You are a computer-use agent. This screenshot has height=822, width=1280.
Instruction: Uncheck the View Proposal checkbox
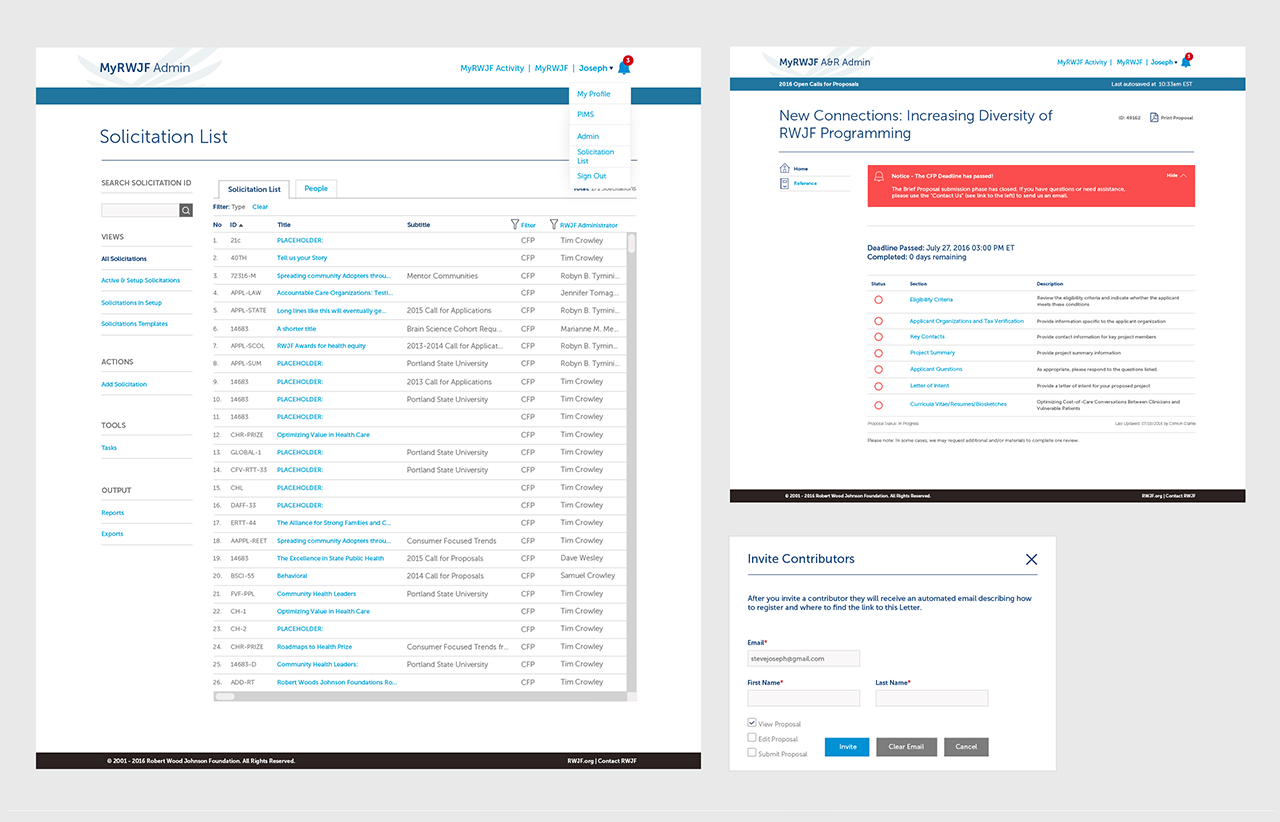point(752,723)
